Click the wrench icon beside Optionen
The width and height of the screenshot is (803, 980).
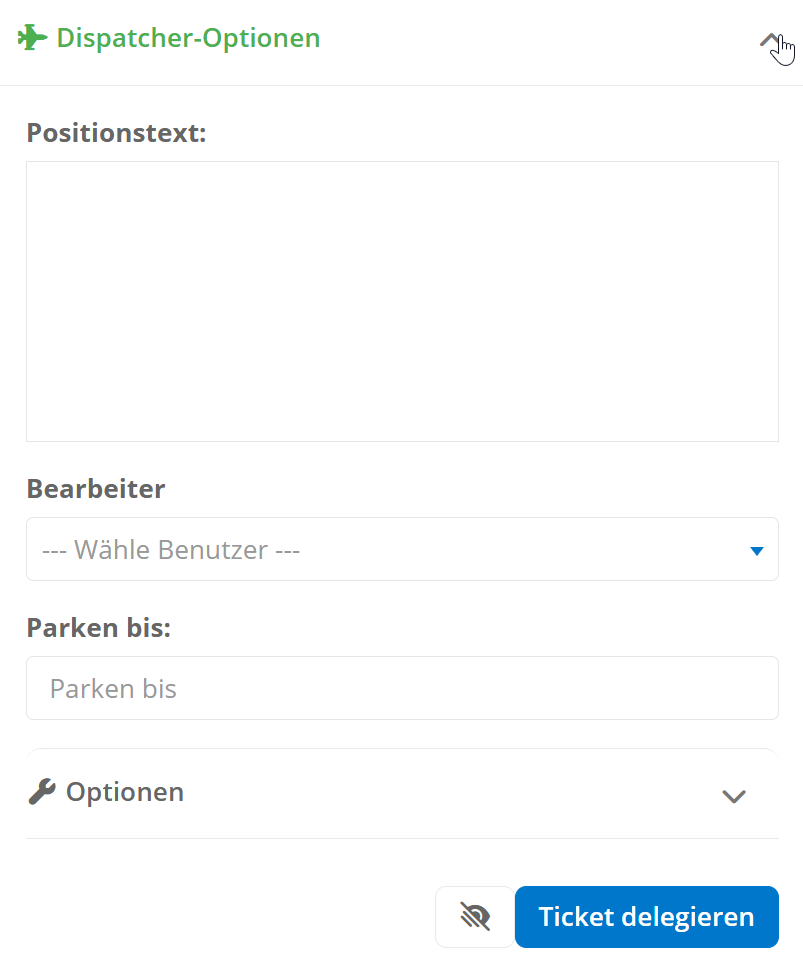click(x=42, y=792)
